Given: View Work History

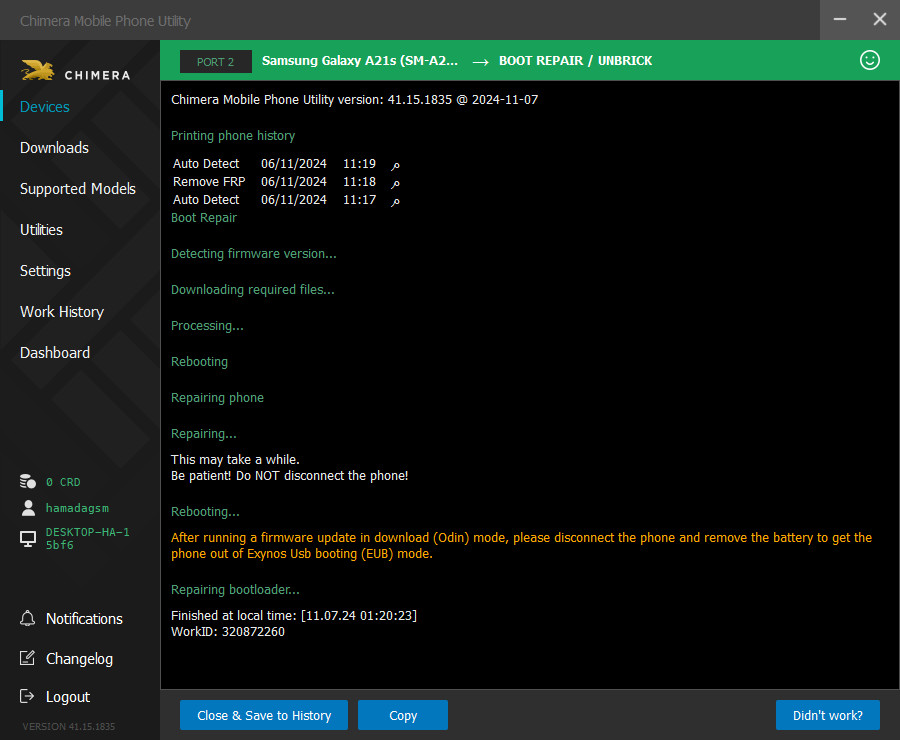Looking at the screenshot, I should pos(62,312).
